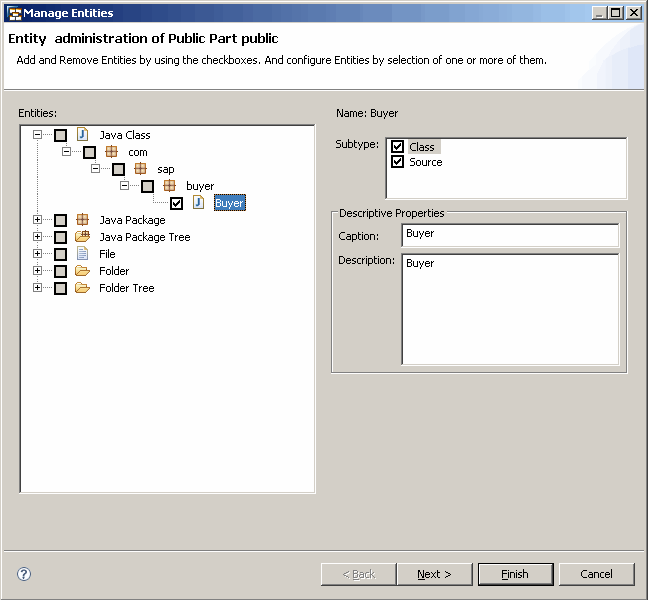Expand the Java Package Tree node

point(37,236)
